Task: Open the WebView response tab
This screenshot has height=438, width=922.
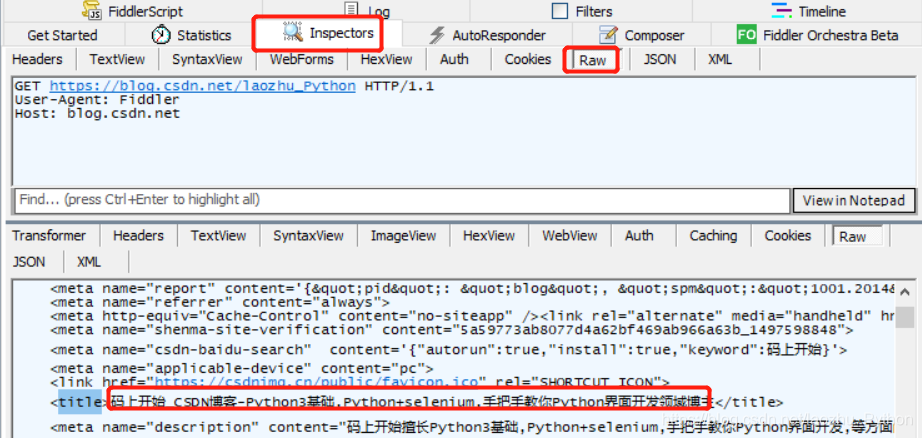Action: click(570, 236)
